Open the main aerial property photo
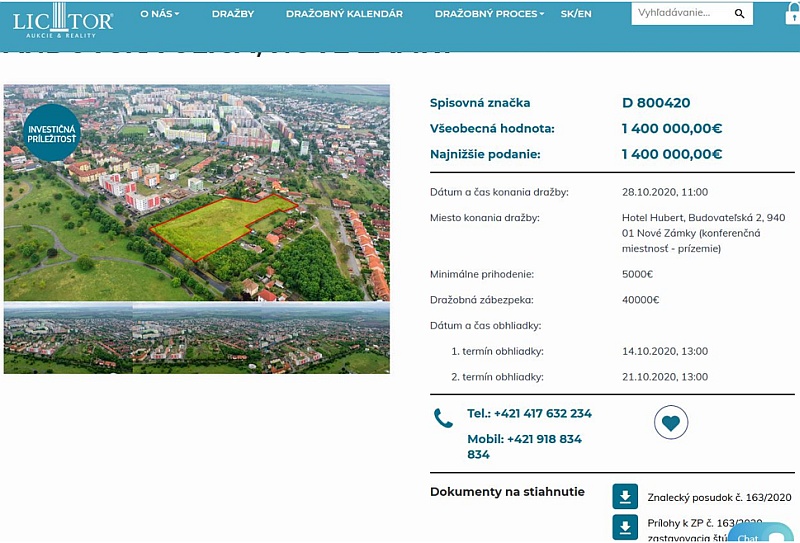800x543 pixels. point(197,193)
